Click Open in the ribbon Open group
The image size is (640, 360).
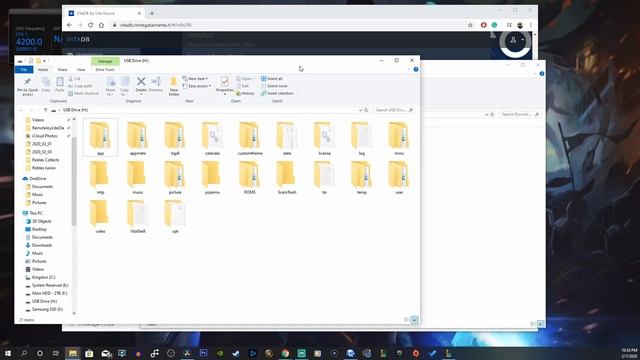click(244, 78)
